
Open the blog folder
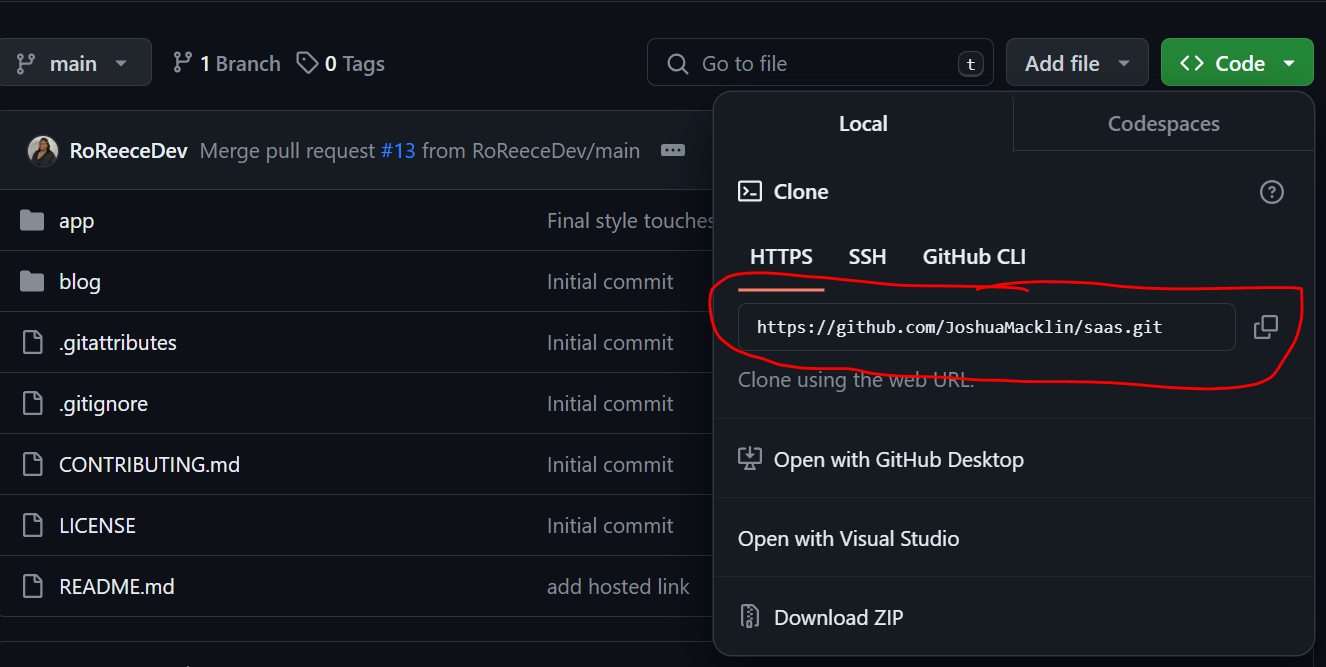(80, 282)
